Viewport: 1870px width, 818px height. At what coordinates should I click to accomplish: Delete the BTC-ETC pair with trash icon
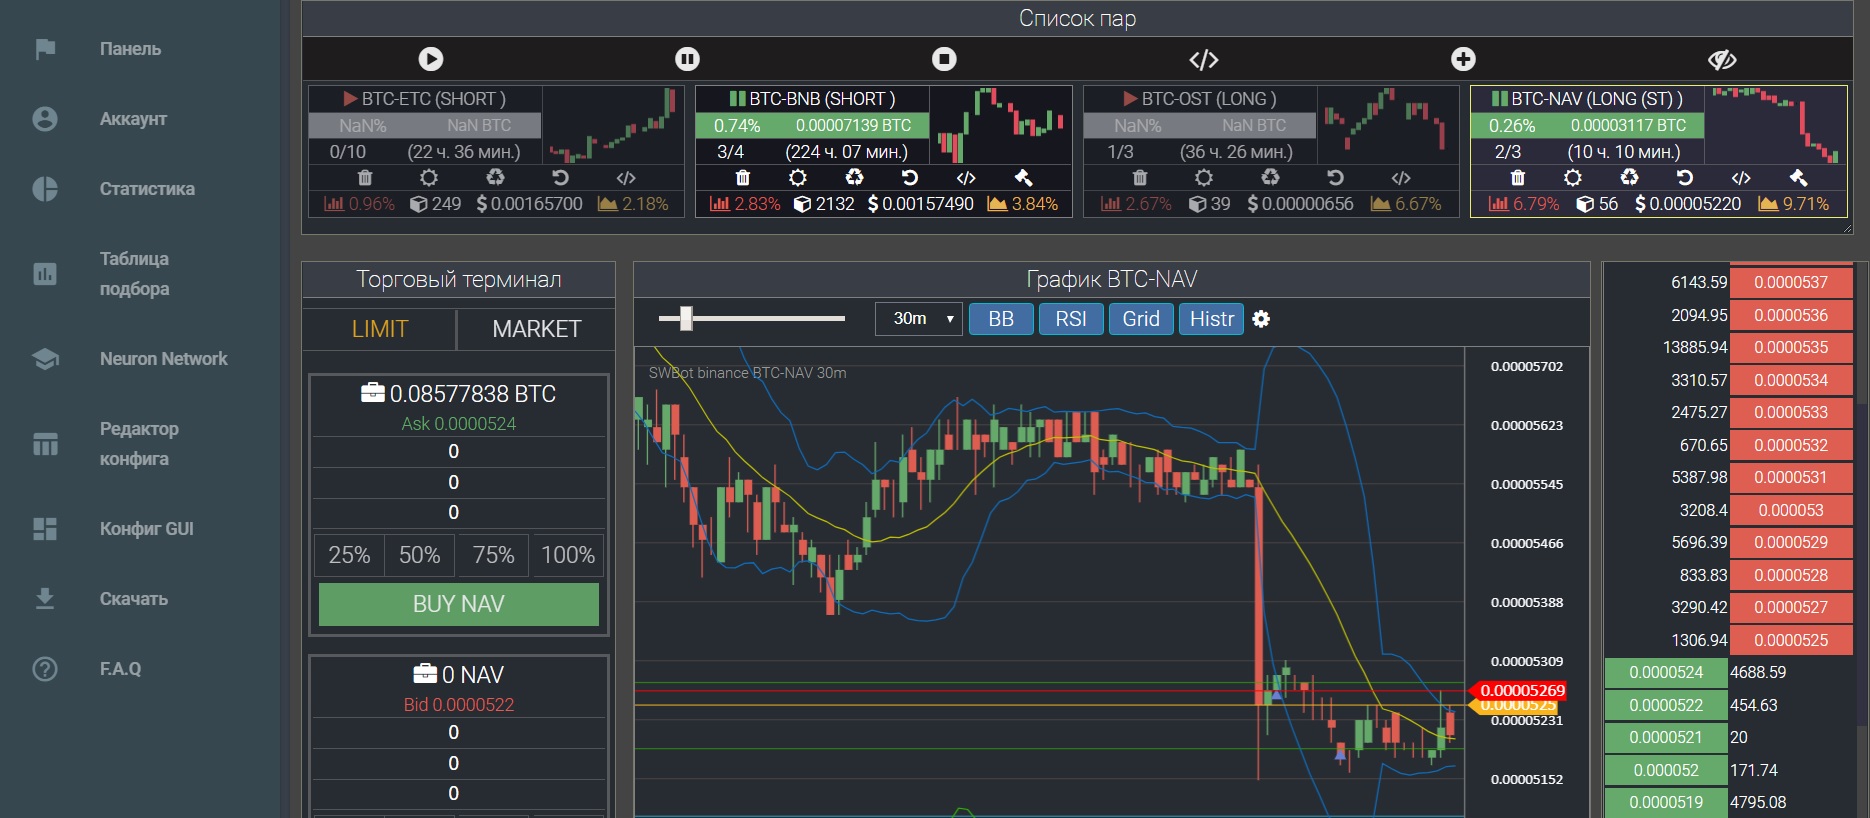pos(365,178)
